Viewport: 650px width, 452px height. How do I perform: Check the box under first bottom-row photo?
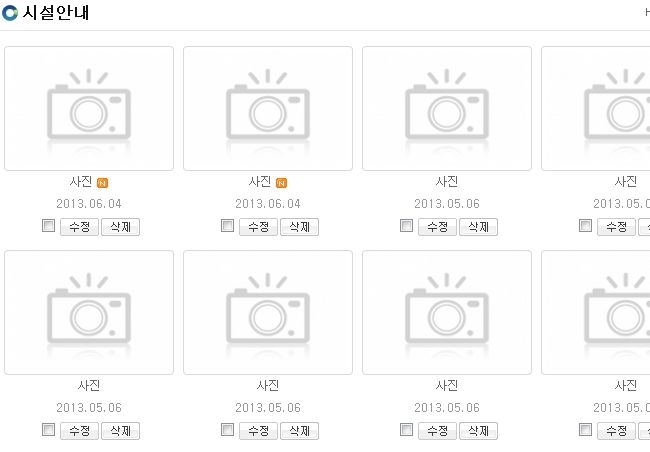(x=49, y=430)
